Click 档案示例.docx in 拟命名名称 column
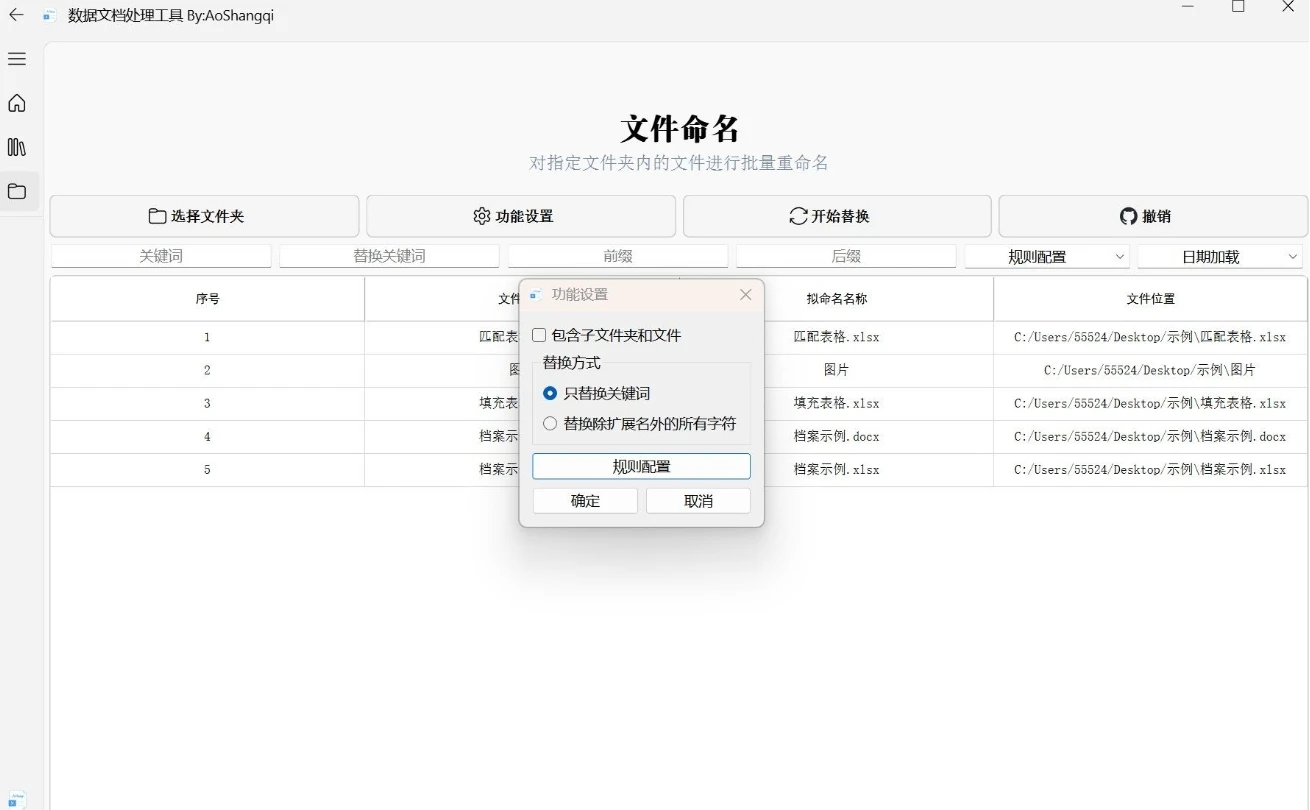This screenshot has width=1310, height=810. [x=836, y=436]
